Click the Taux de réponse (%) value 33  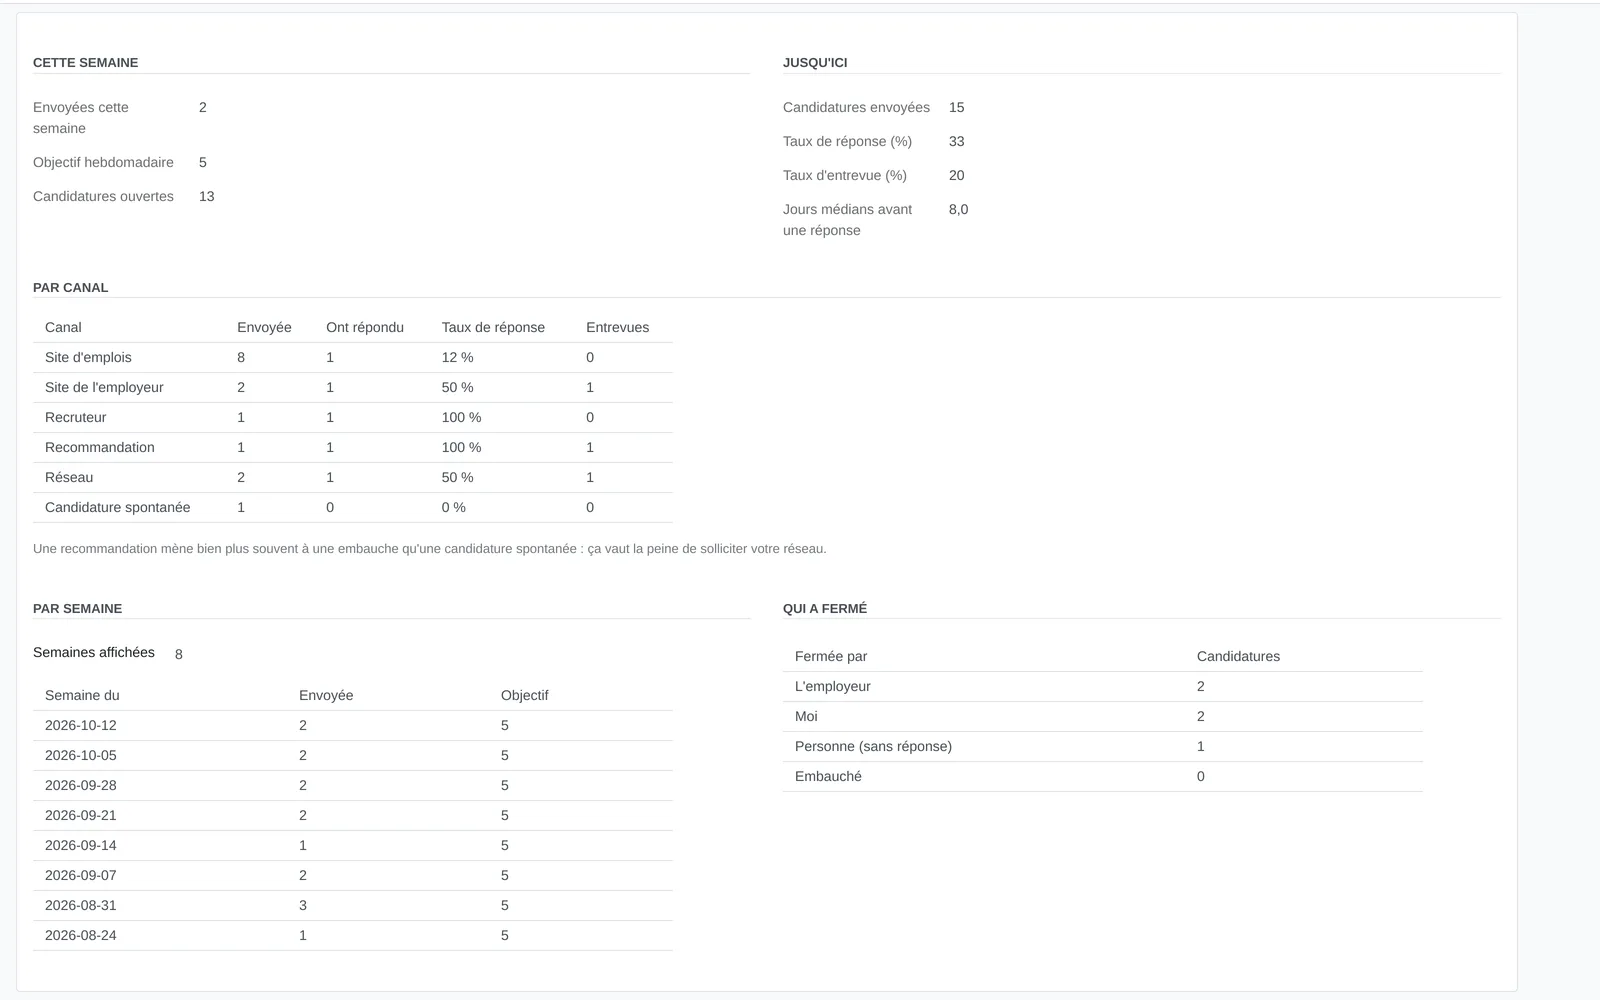957,141
